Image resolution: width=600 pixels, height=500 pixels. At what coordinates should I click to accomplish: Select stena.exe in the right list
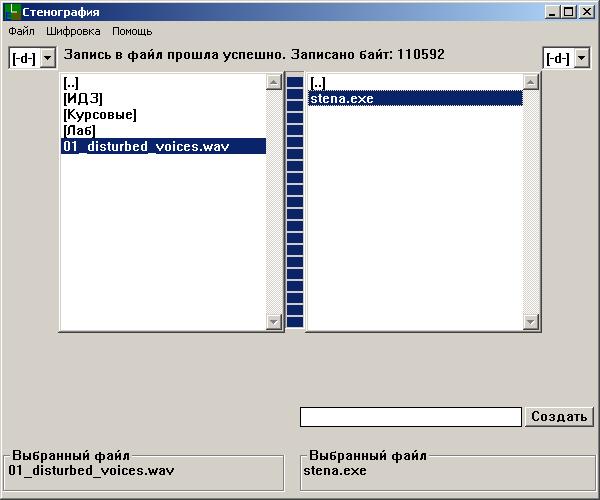point(416,98)
